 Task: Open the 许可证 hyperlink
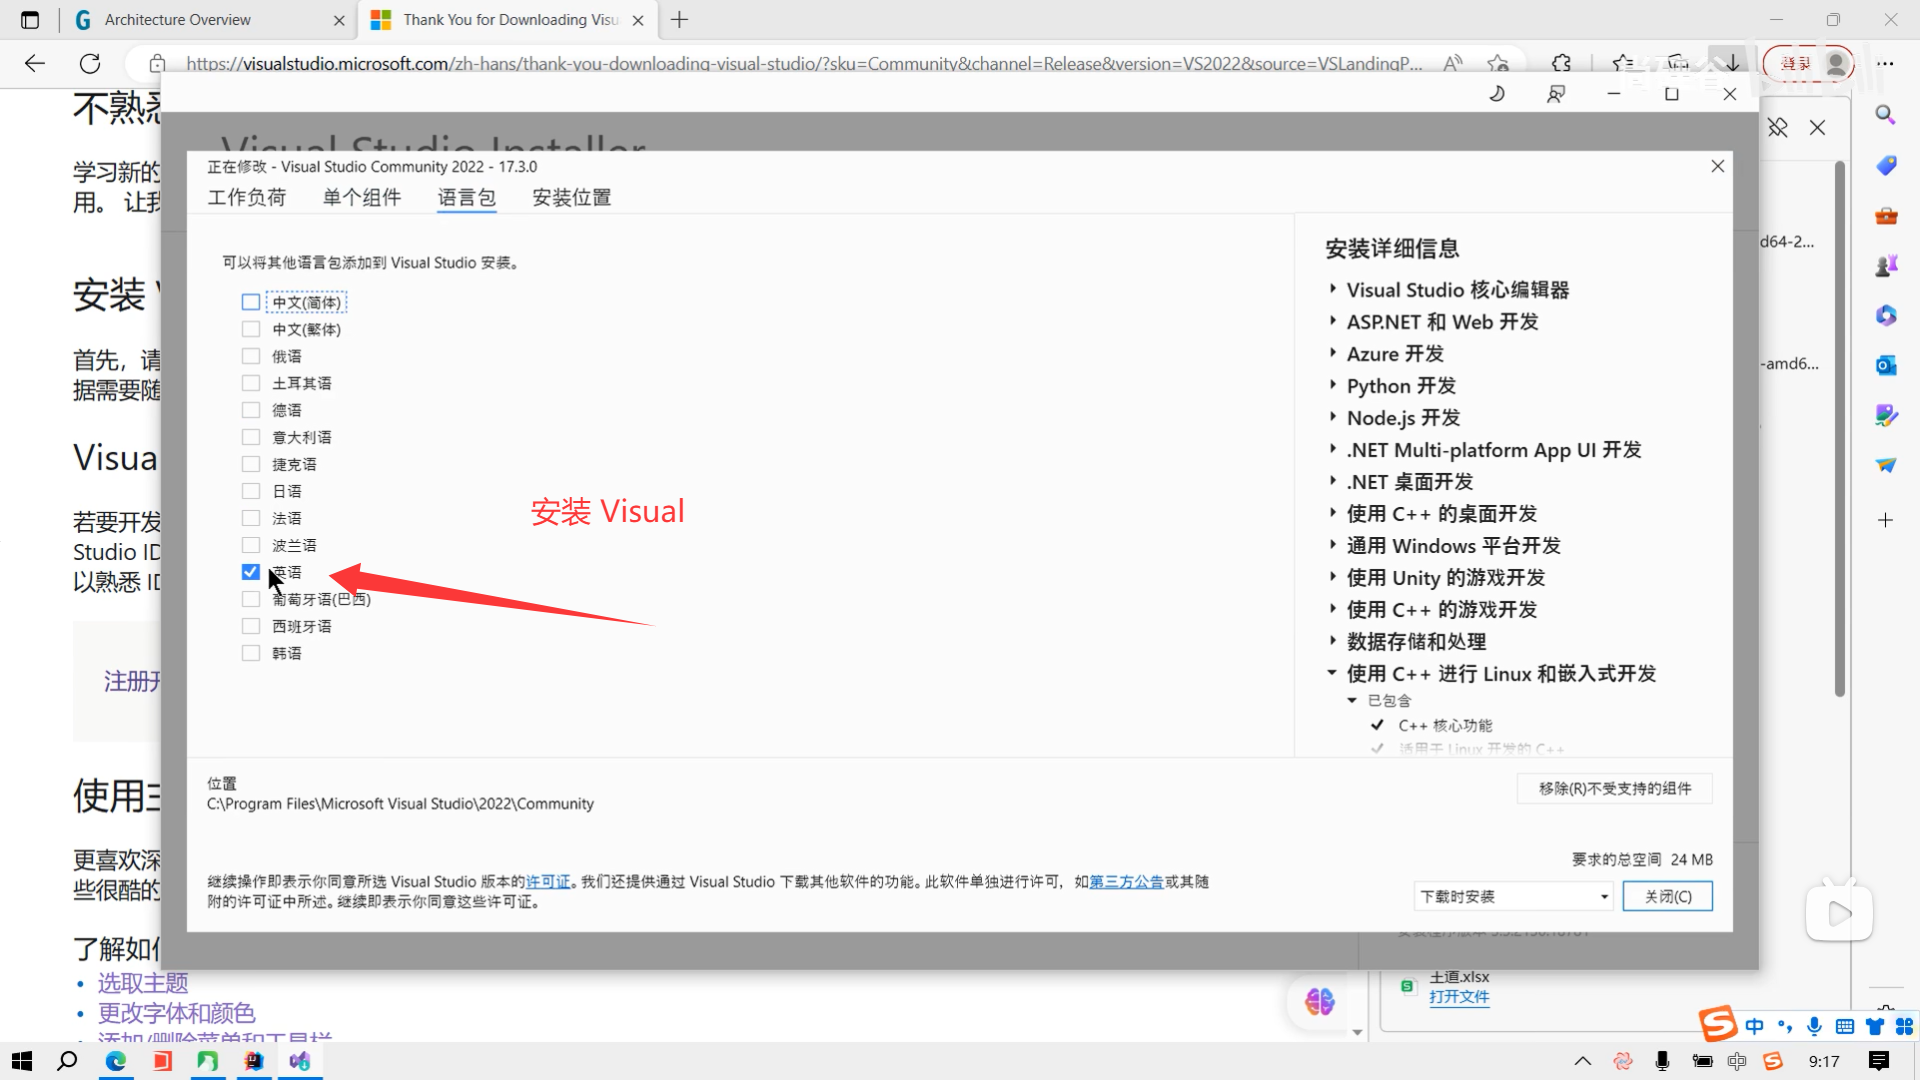pyautogui.click(x=548, y=882)
